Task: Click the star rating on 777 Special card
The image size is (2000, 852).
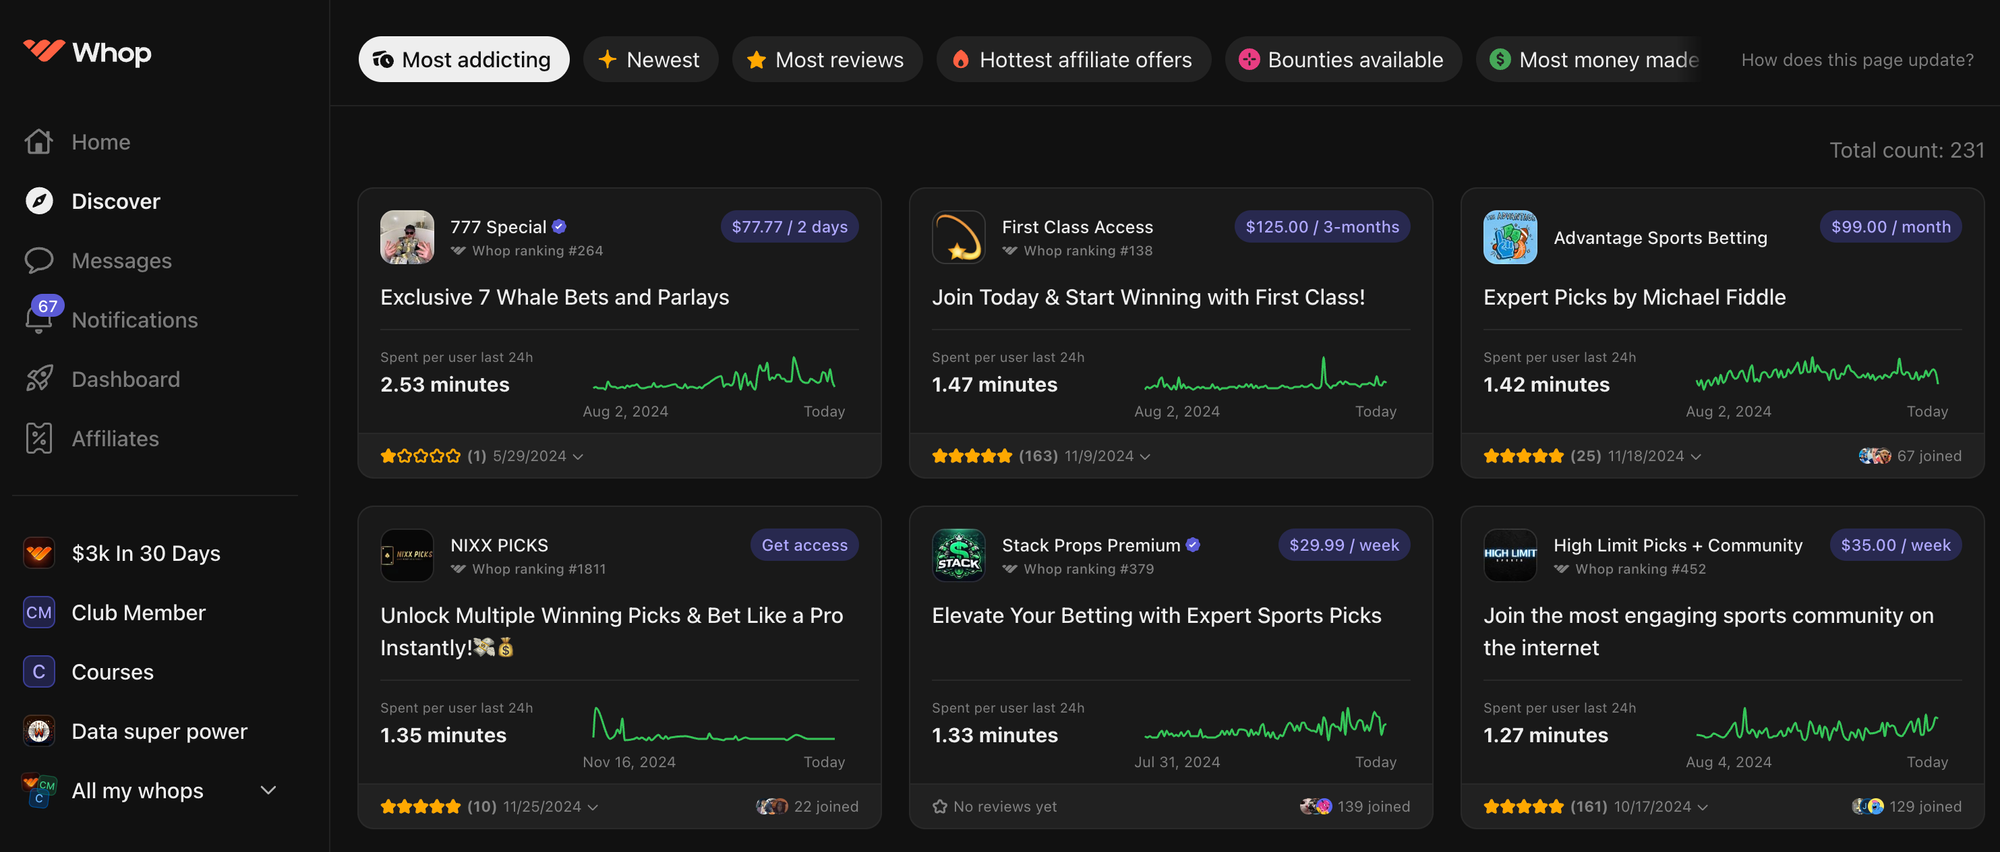Action: pos(421,456)
